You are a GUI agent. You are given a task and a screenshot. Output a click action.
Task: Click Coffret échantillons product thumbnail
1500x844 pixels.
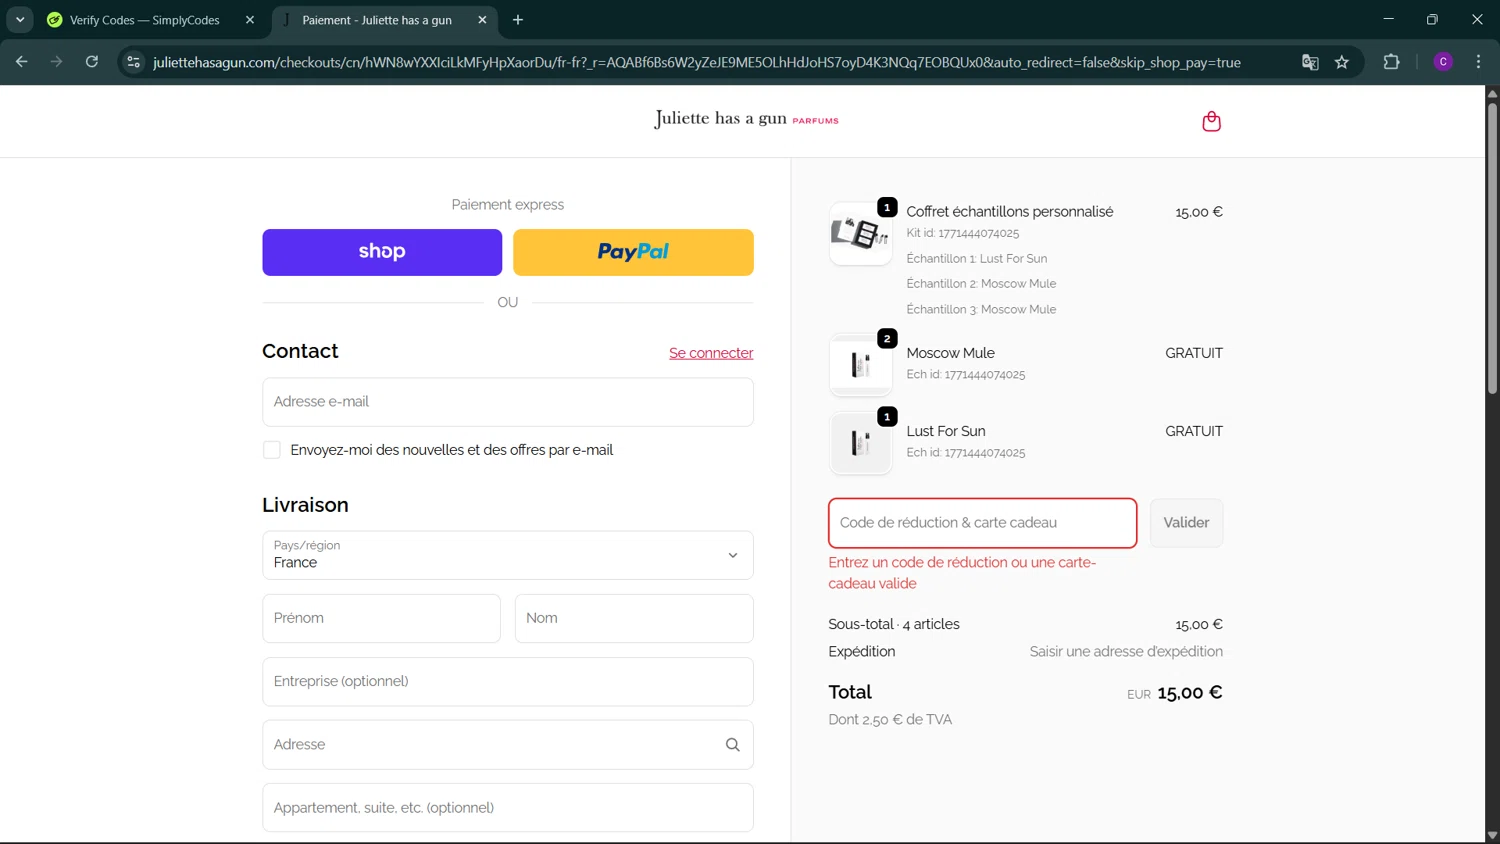pos(860,234)
